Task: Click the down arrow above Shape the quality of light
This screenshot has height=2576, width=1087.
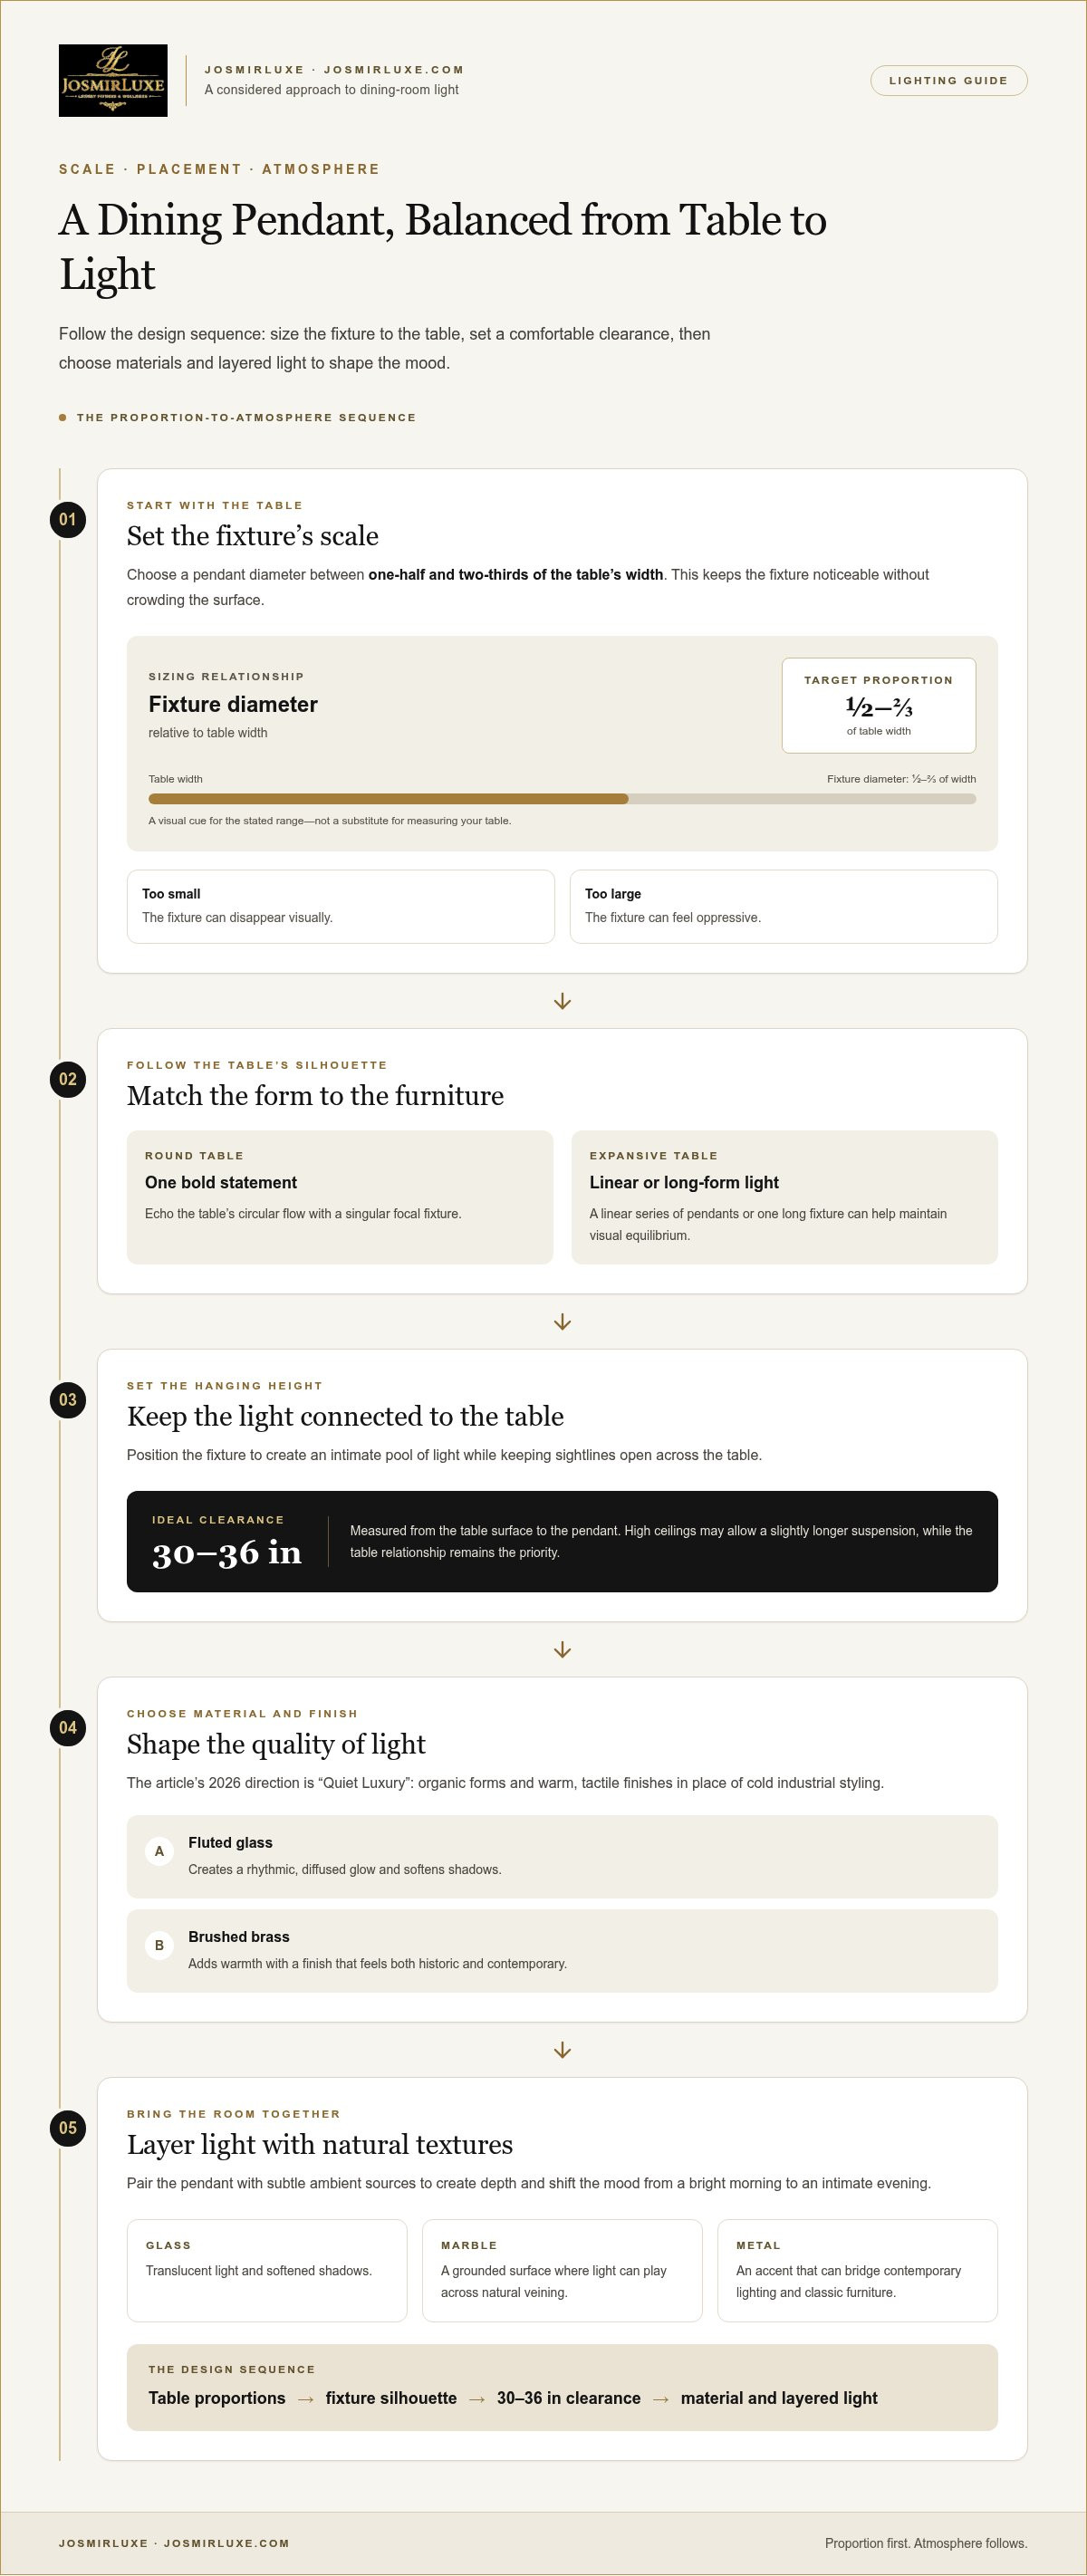Action: coord(562,1650)
